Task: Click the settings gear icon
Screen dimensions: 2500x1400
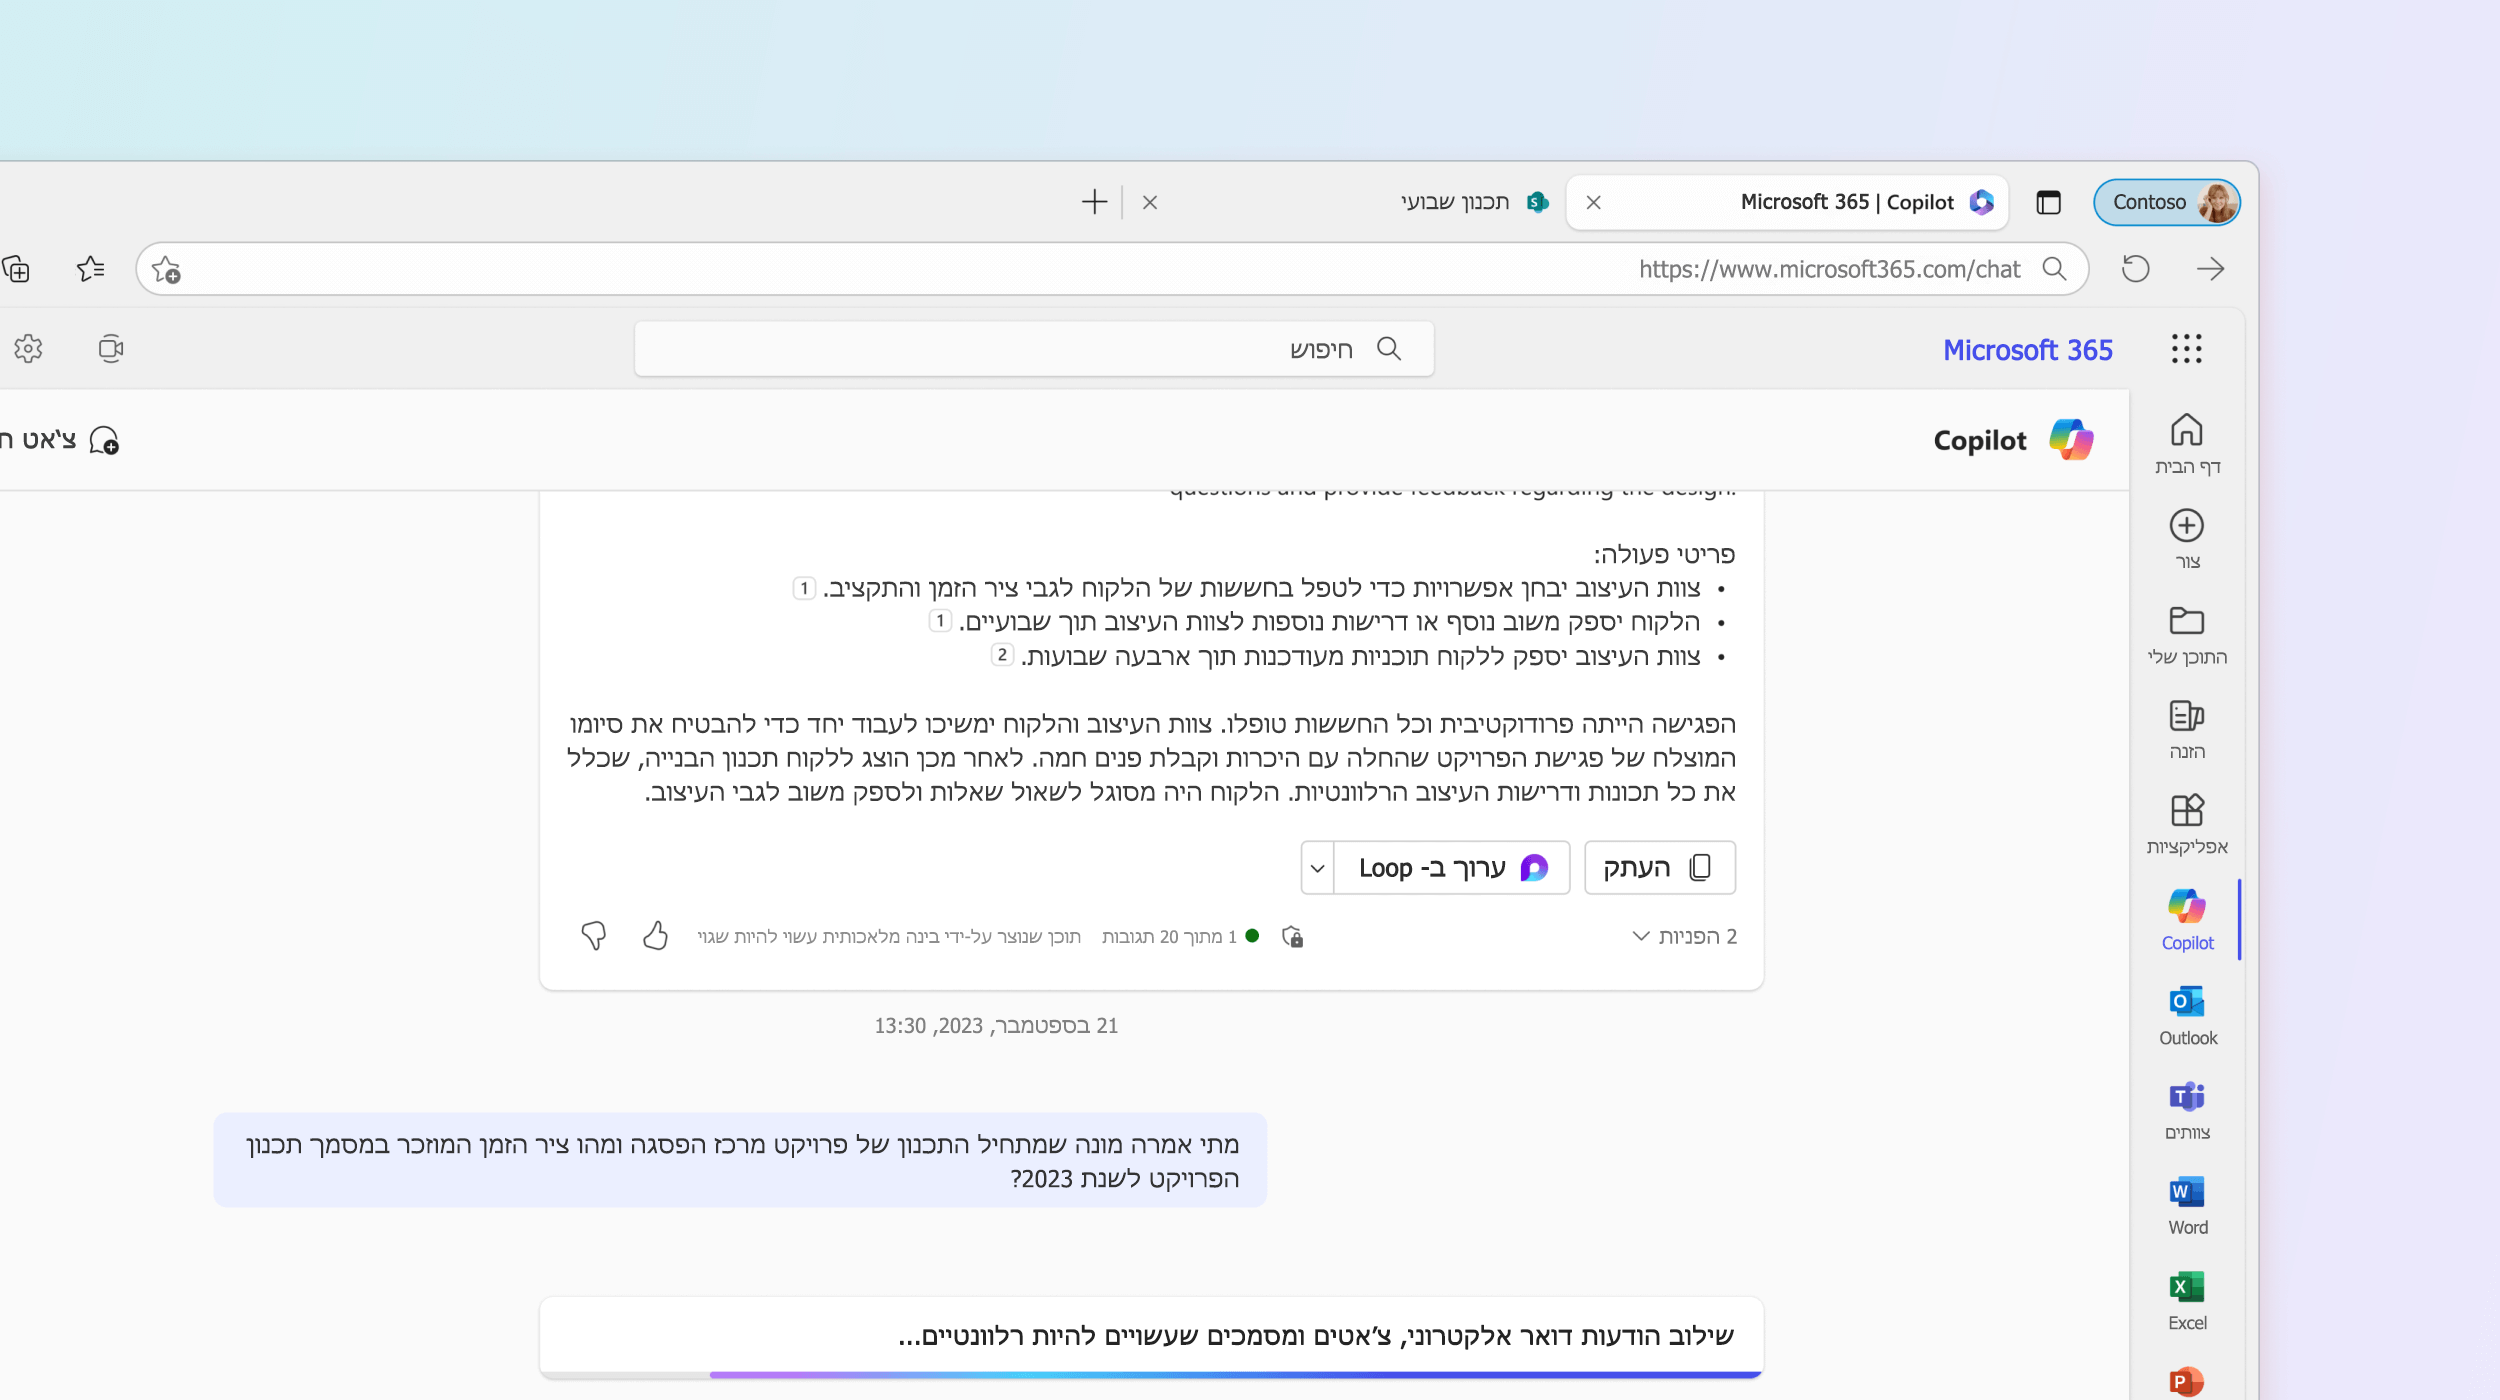Action: pos(28,349)
